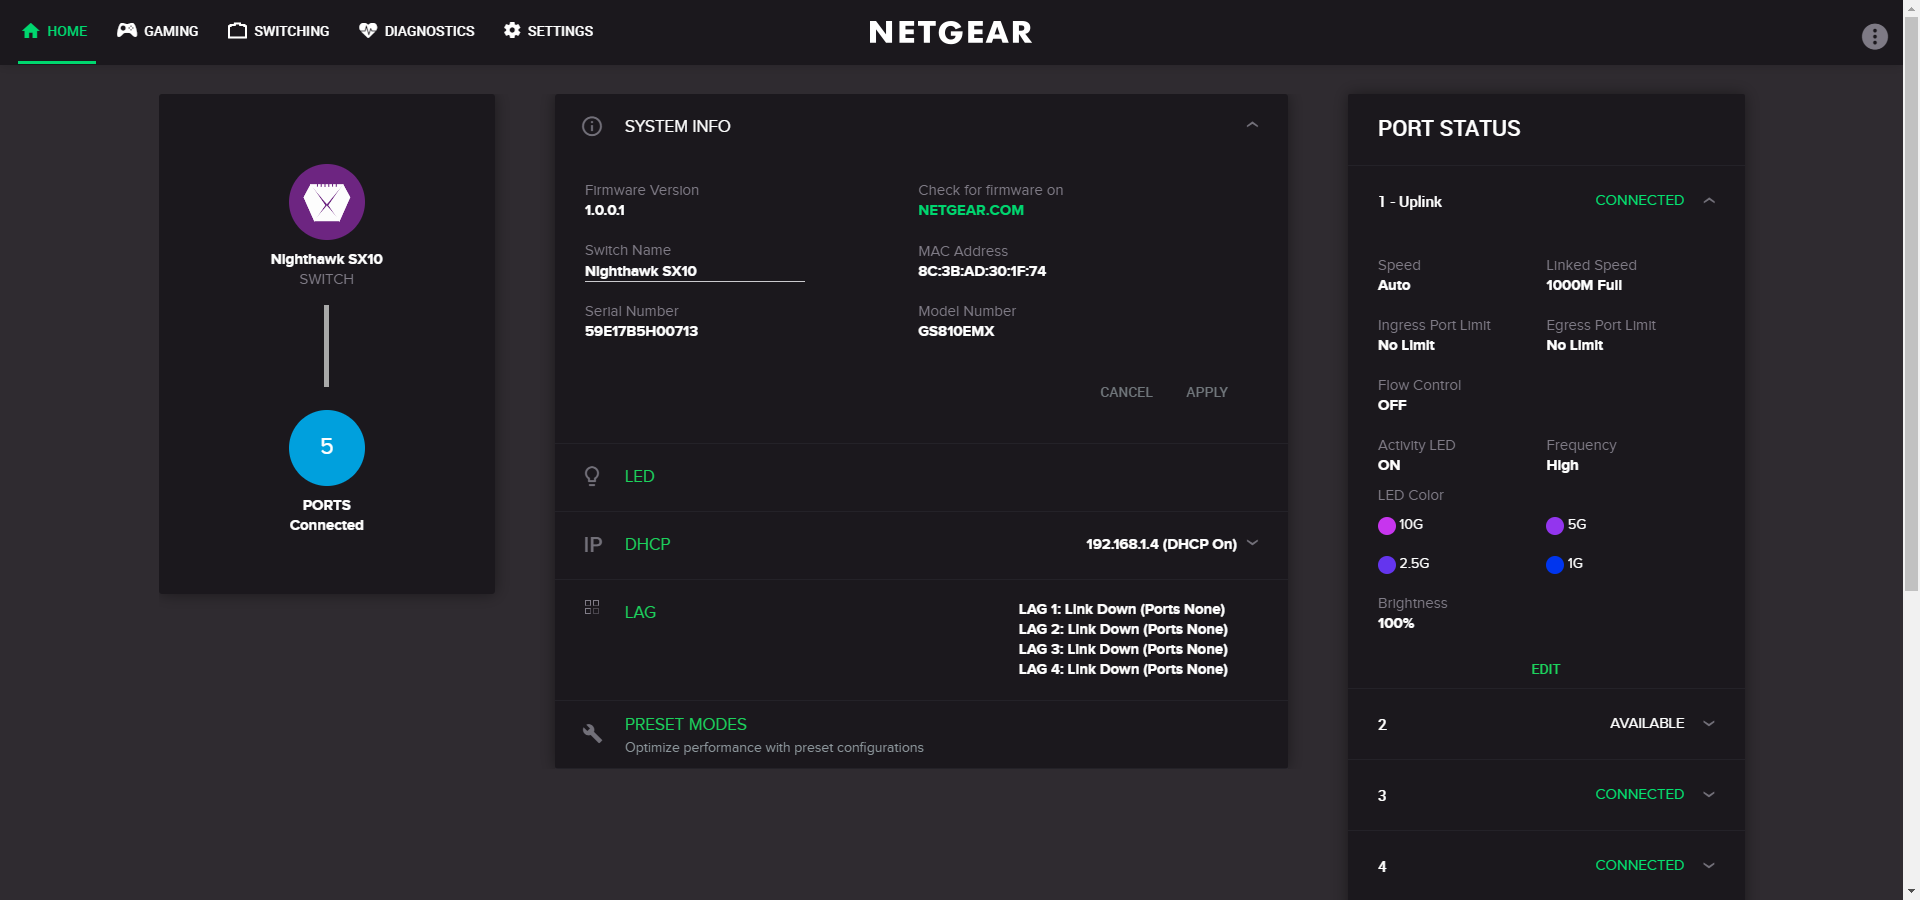Collapse the port 1 Uplink details
1920x900 pixels.
click(x=1709, y=200)
